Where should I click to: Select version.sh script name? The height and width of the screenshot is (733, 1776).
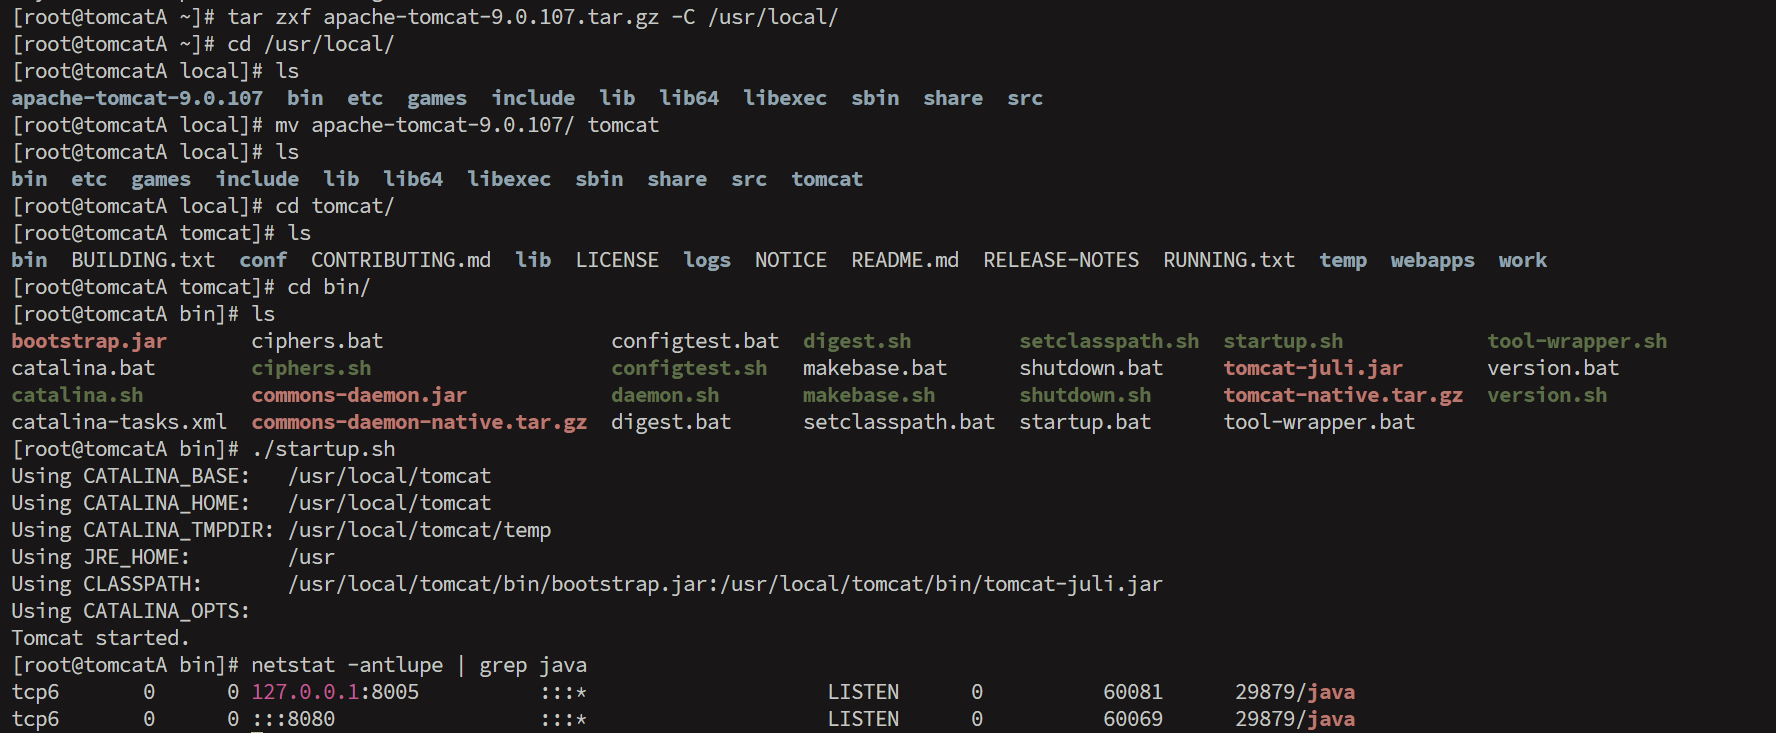click(1547, 395)
